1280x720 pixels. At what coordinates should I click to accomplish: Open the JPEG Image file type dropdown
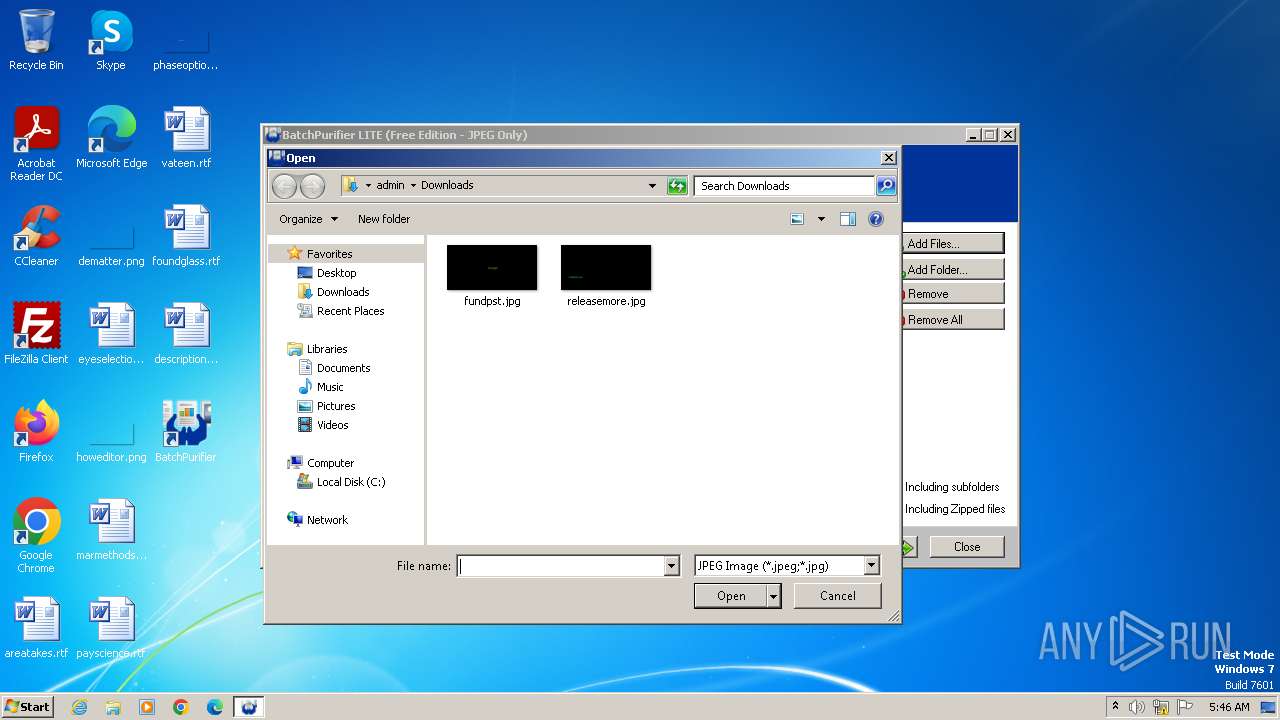(786, 566)
